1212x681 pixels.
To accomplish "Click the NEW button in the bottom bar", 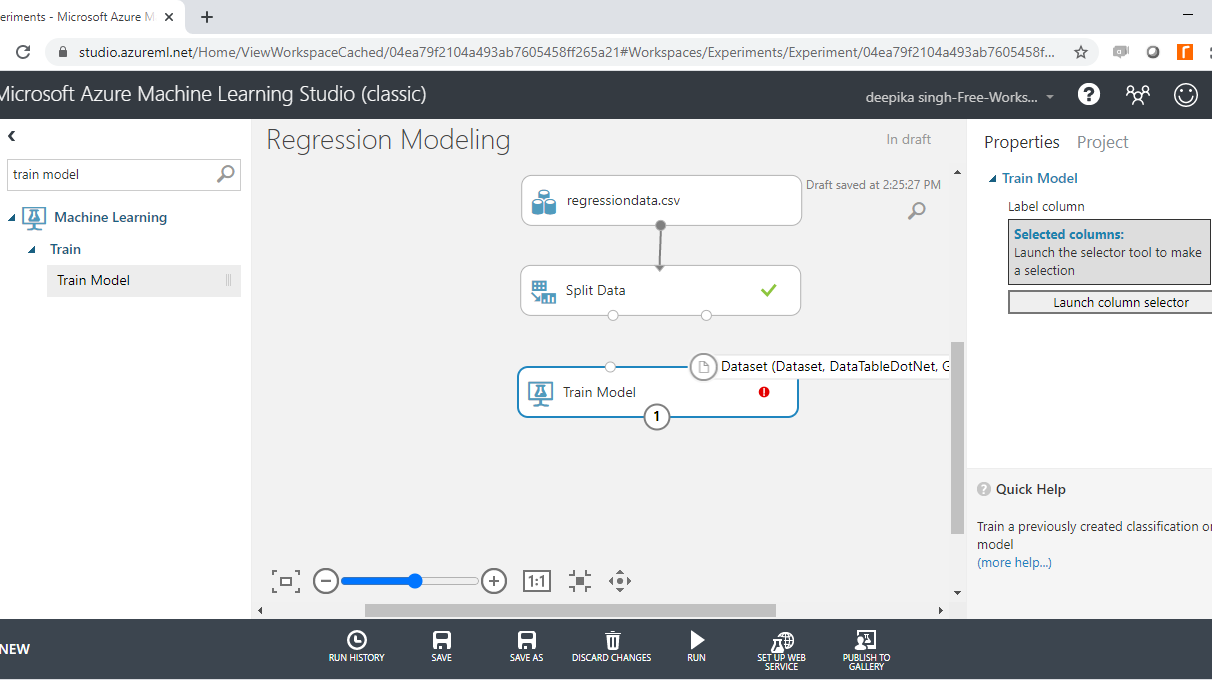I will 15,649.
